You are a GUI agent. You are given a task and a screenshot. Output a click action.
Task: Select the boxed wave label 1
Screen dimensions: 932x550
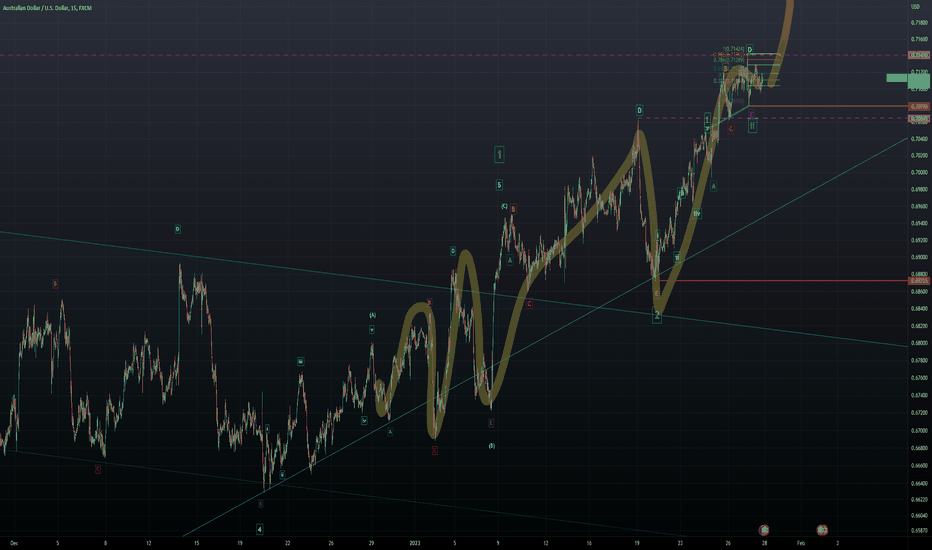click(x=499, y=155)
